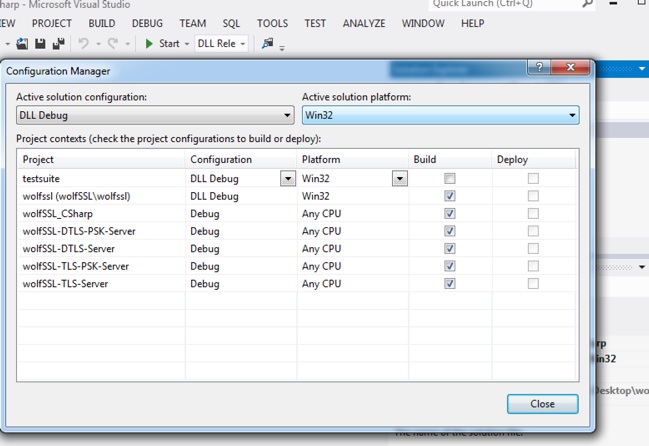The image size is (649, 446).
Task: Click the Find in Files toolbar icon
Action: coord(267,43)
